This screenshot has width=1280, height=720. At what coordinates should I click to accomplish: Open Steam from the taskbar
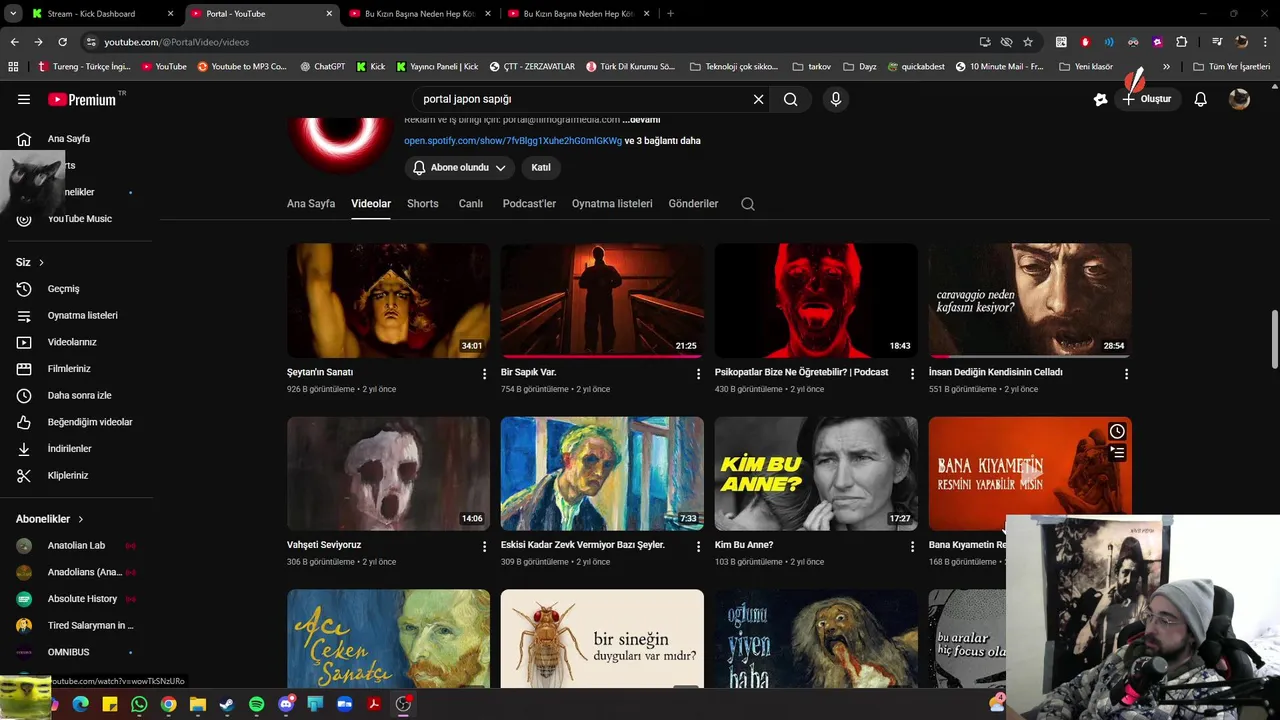227,704
